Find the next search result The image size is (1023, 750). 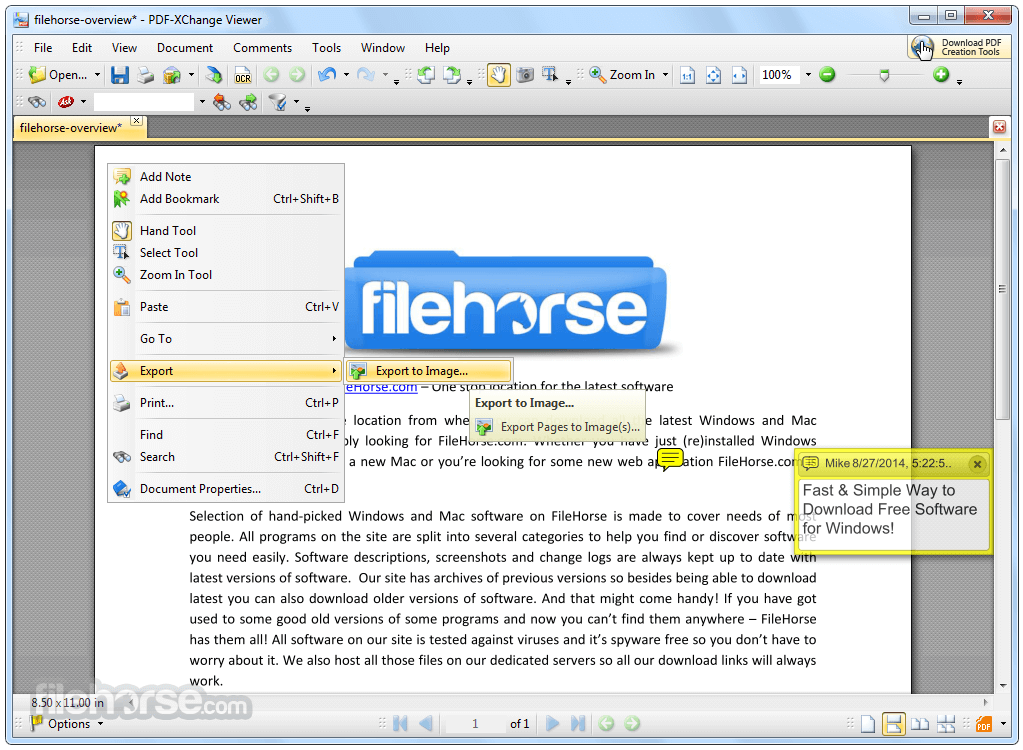coord(248,102)
